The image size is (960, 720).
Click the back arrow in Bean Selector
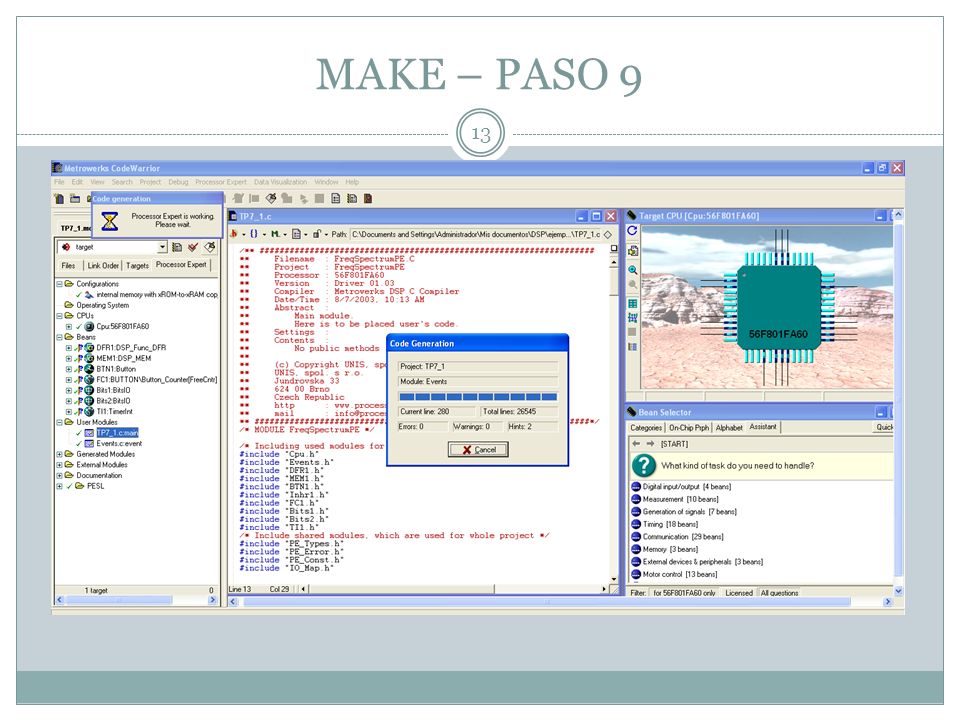(636, 444)
